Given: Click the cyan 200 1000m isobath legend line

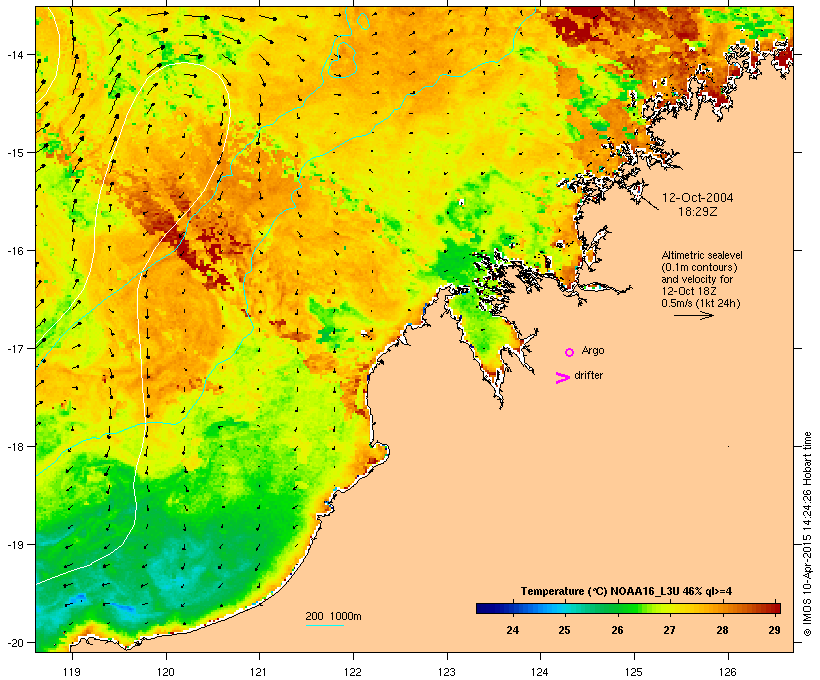Looking at the screenshot, I should [x=325, y=625].
